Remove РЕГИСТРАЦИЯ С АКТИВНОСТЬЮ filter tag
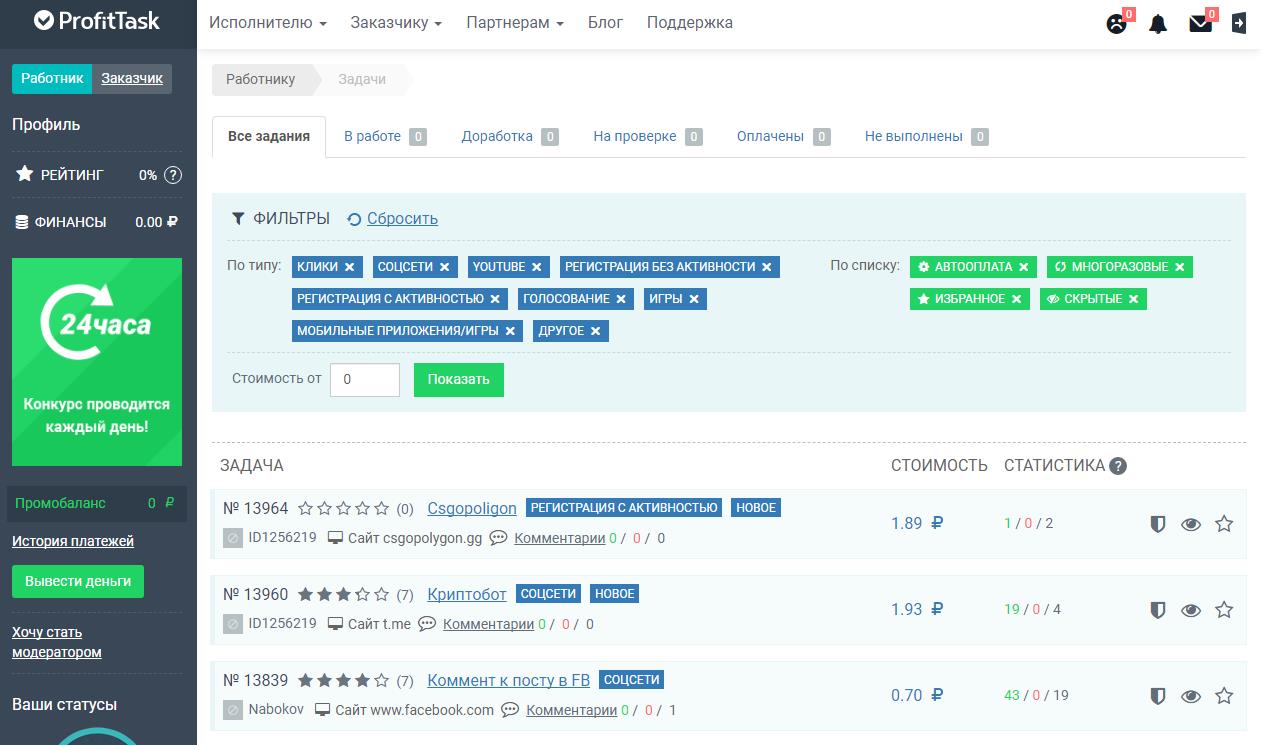The image size is (1261, 745). click(x=496, y=299)
